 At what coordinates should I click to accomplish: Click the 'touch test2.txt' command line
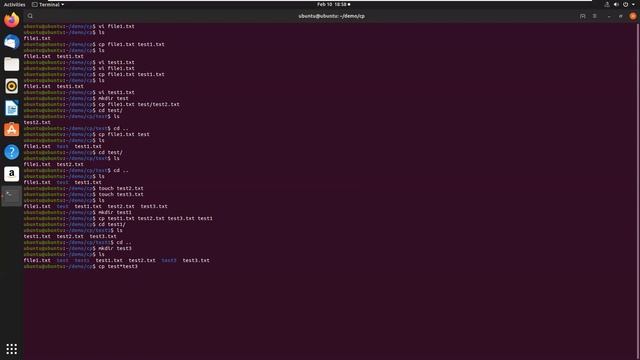pyautogui.click(x=84, y=188)
